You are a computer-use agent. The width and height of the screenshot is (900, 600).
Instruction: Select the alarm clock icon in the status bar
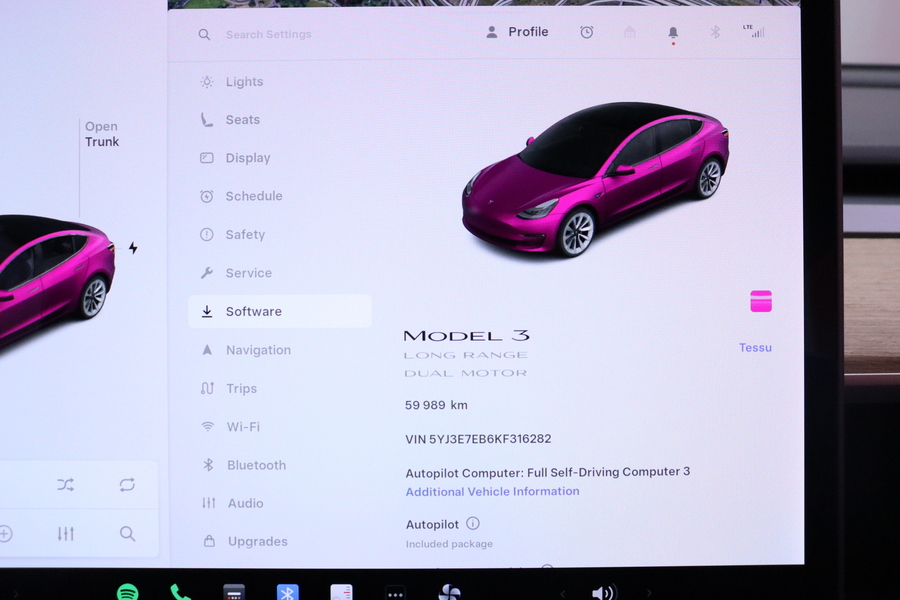(587, 31)
